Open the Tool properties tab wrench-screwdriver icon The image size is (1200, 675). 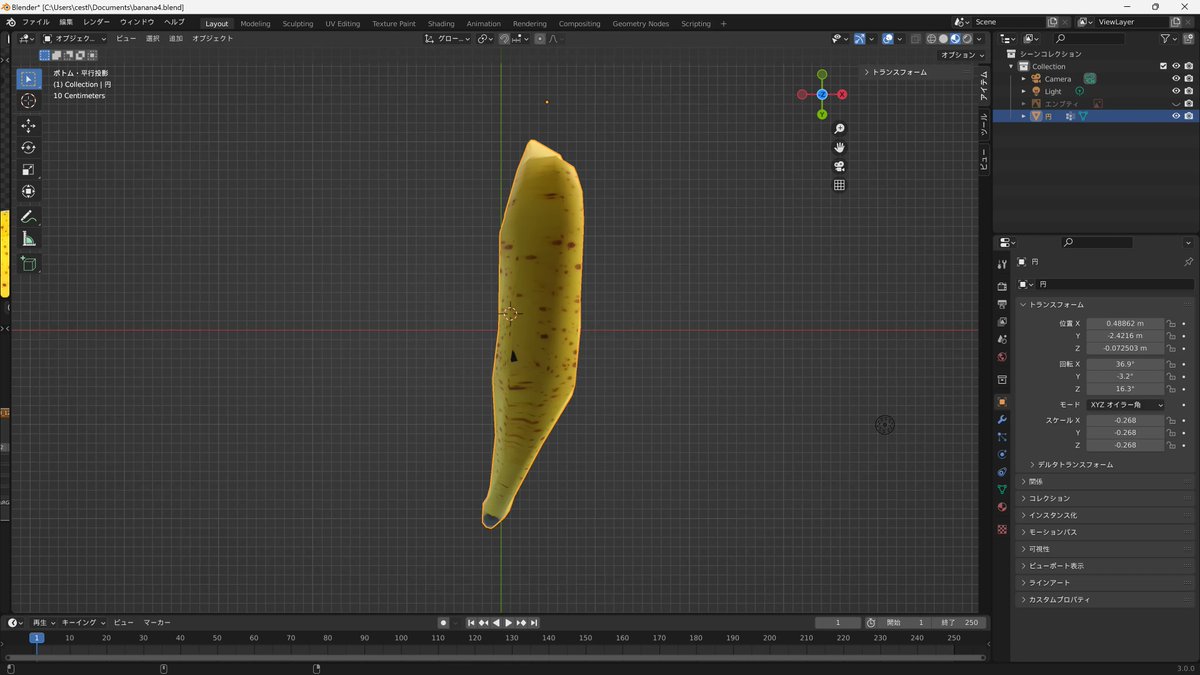[x=1002, y=264]
